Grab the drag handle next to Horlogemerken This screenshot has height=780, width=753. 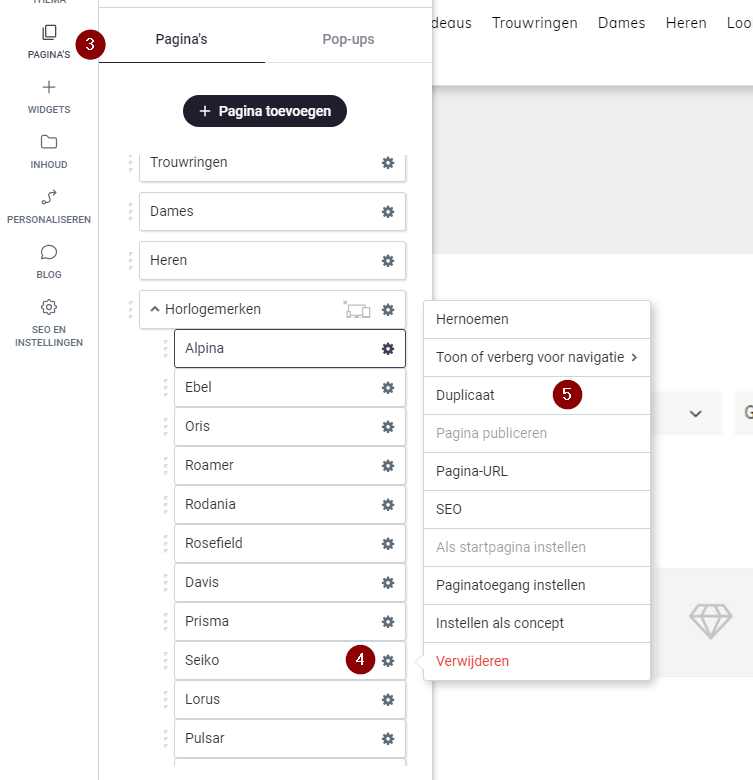point(131,310)
